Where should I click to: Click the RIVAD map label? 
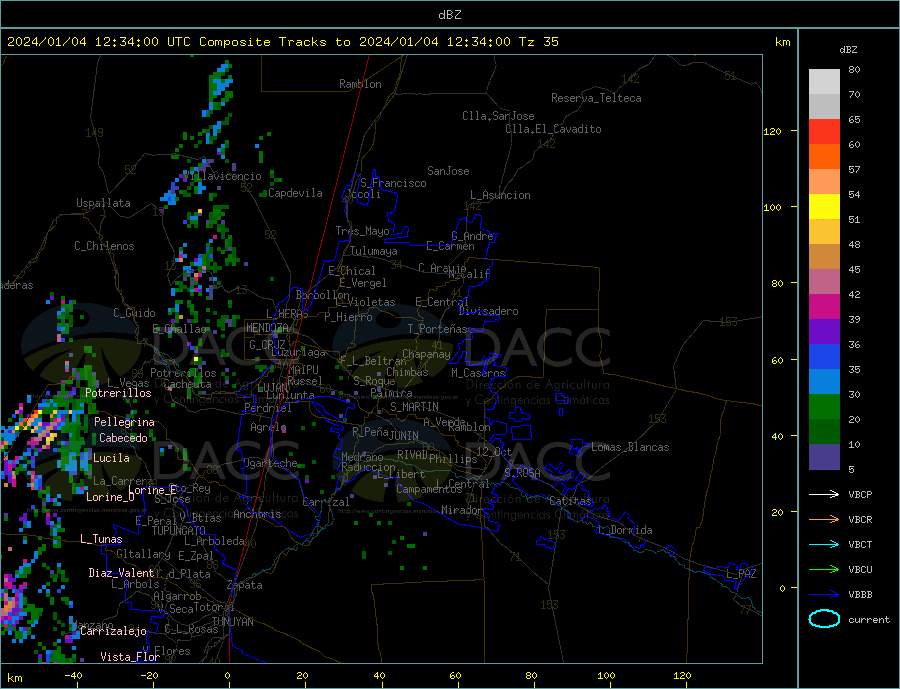pos(412,455)
